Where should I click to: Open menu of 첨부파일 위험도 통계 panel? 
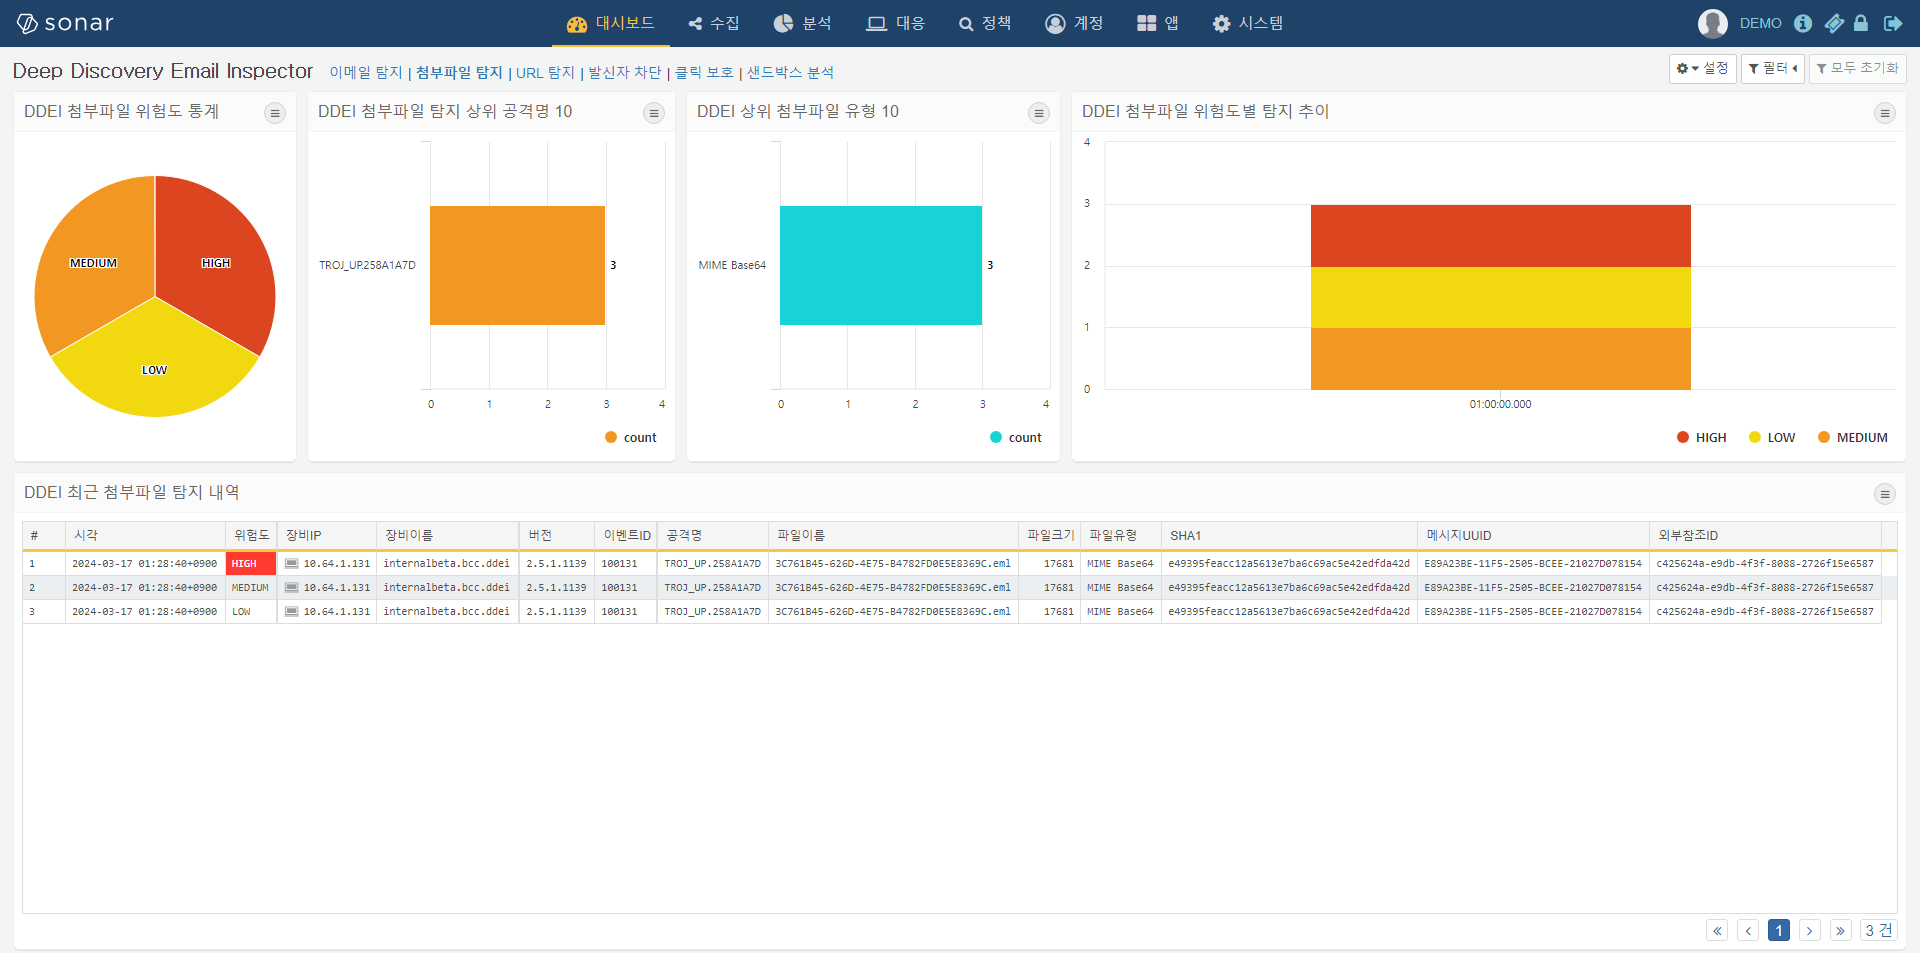[x=275, y=113]
